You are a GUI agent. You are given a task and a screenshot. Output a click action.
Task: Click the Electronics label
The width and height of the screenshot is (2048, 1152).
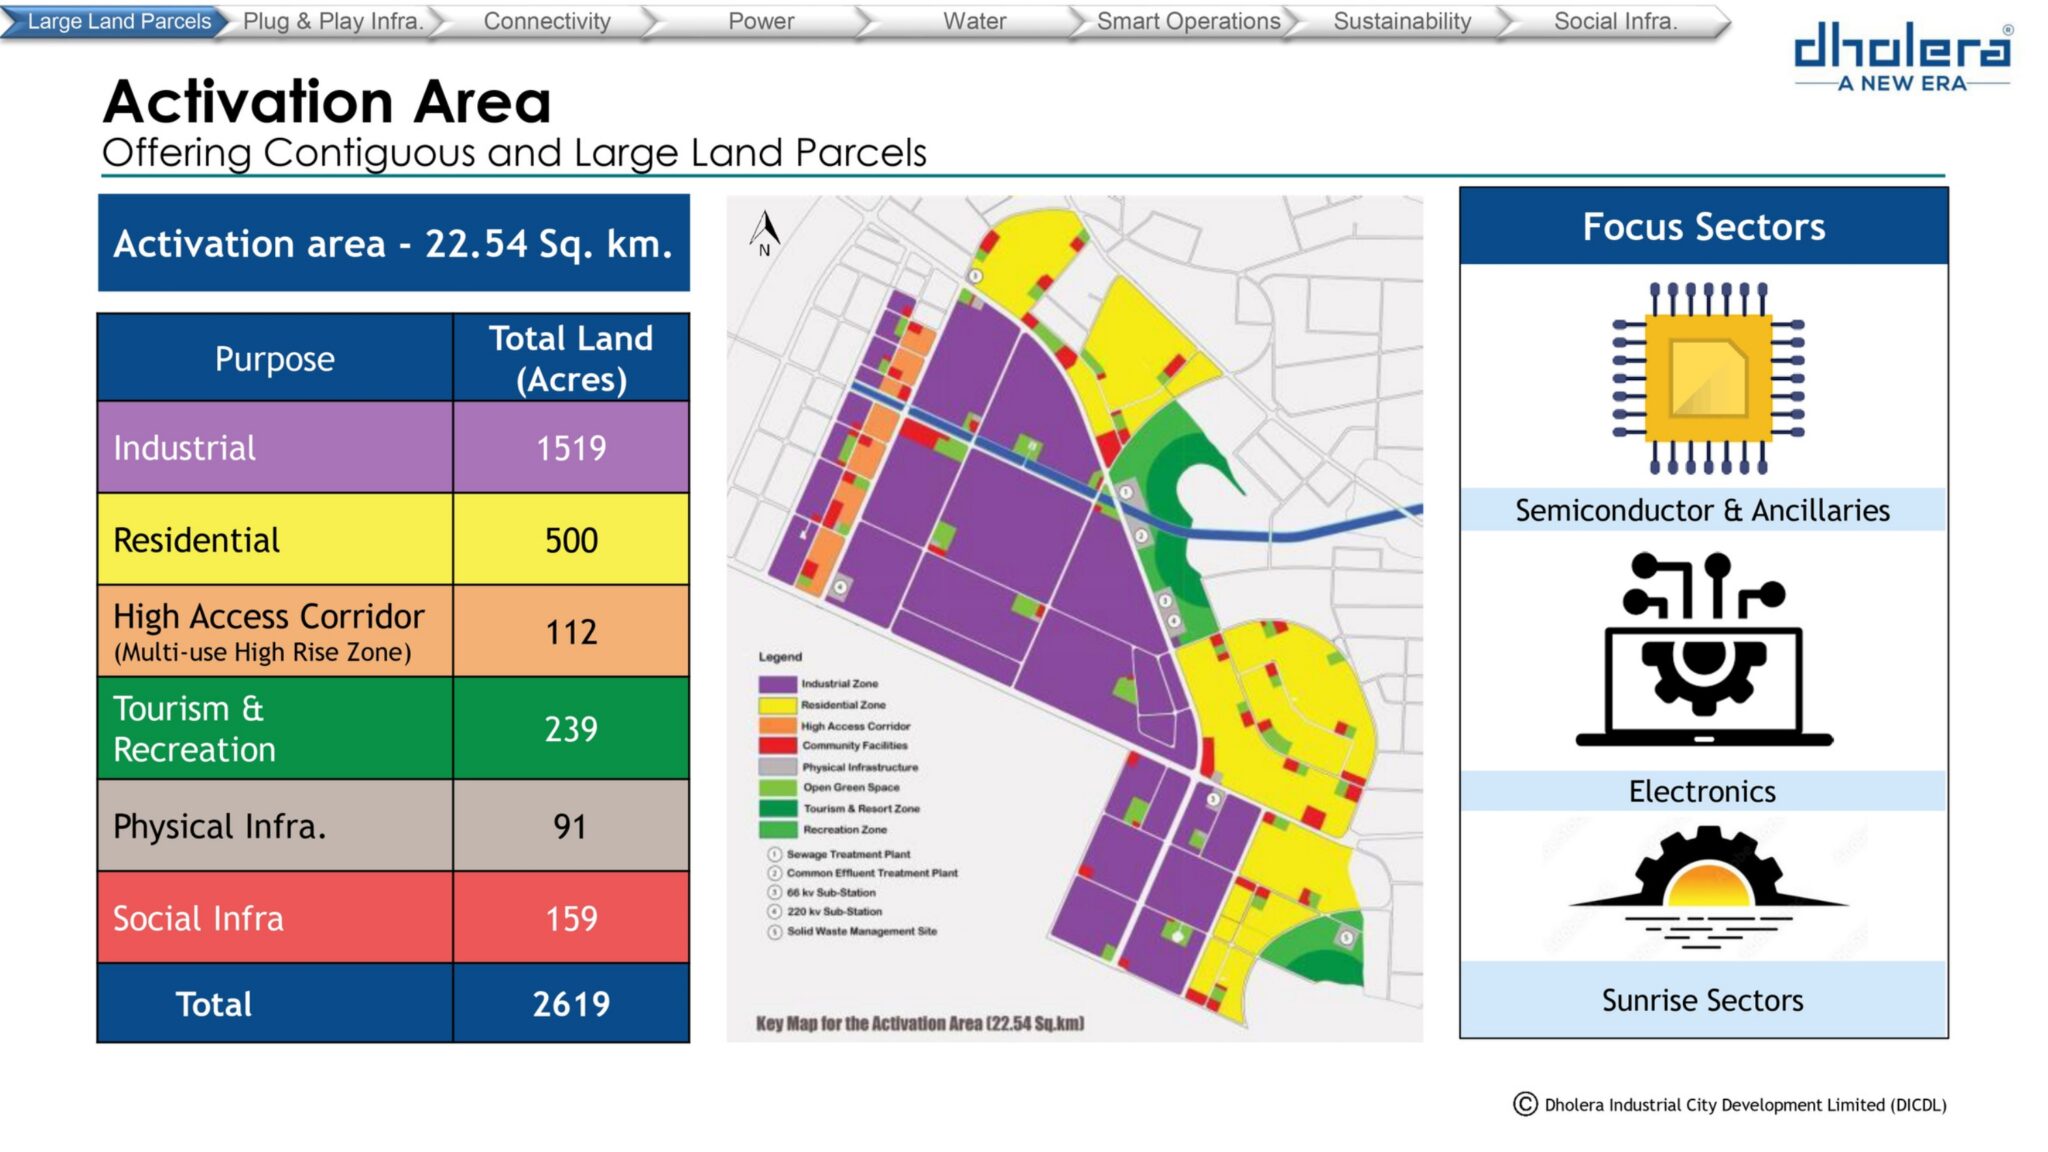[x=1703, y=791]
